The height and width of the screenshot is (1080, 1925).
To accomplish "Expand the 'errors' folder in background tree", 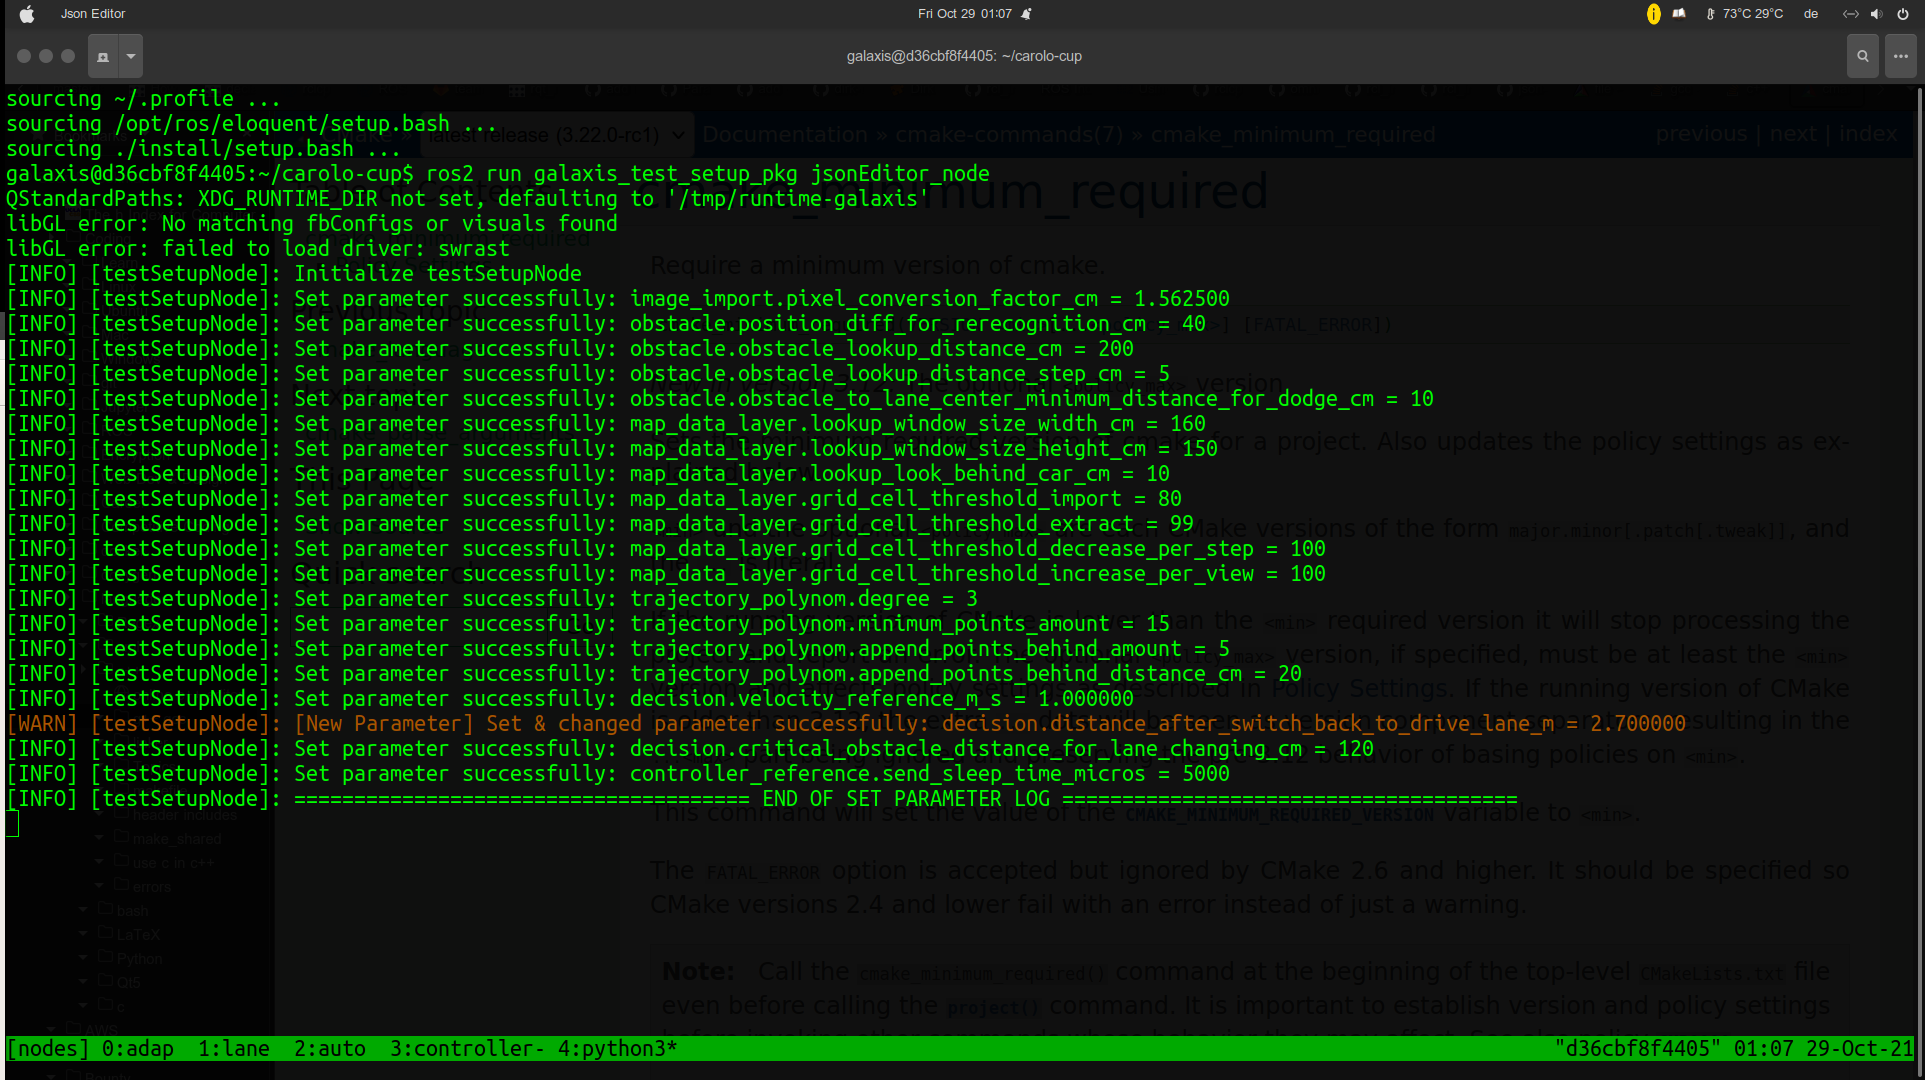I will pos(99,886).
